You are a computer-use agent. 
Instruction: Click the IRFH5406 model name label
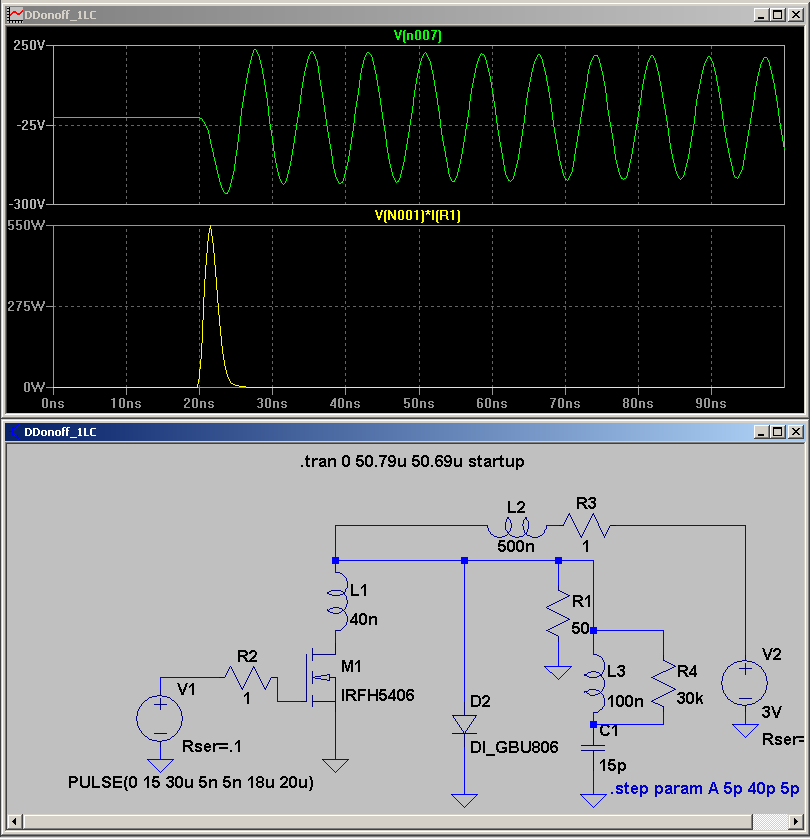(378, 693)
